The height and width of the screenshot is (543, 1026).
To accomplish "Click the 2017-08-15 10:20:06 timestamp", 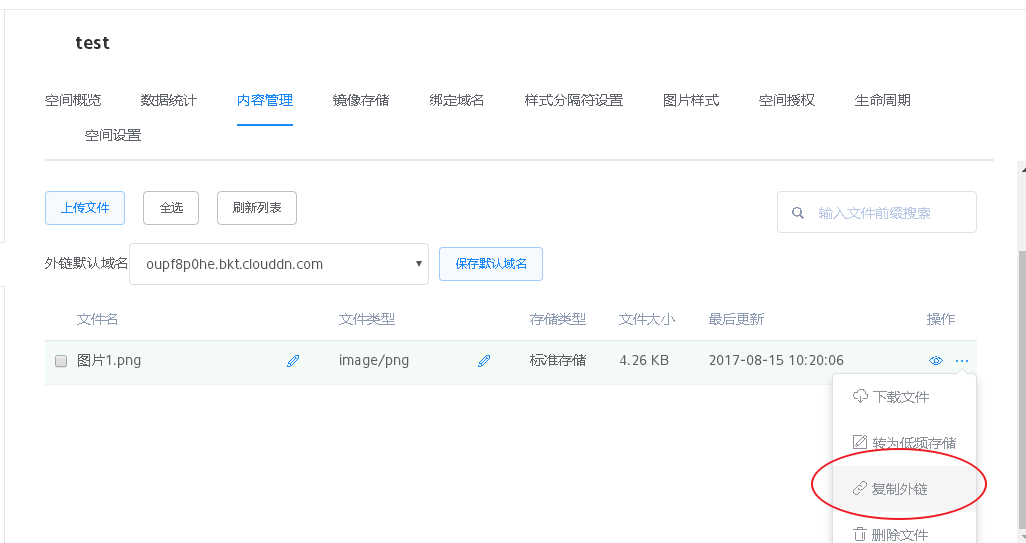I will click(x=776, y=360).
